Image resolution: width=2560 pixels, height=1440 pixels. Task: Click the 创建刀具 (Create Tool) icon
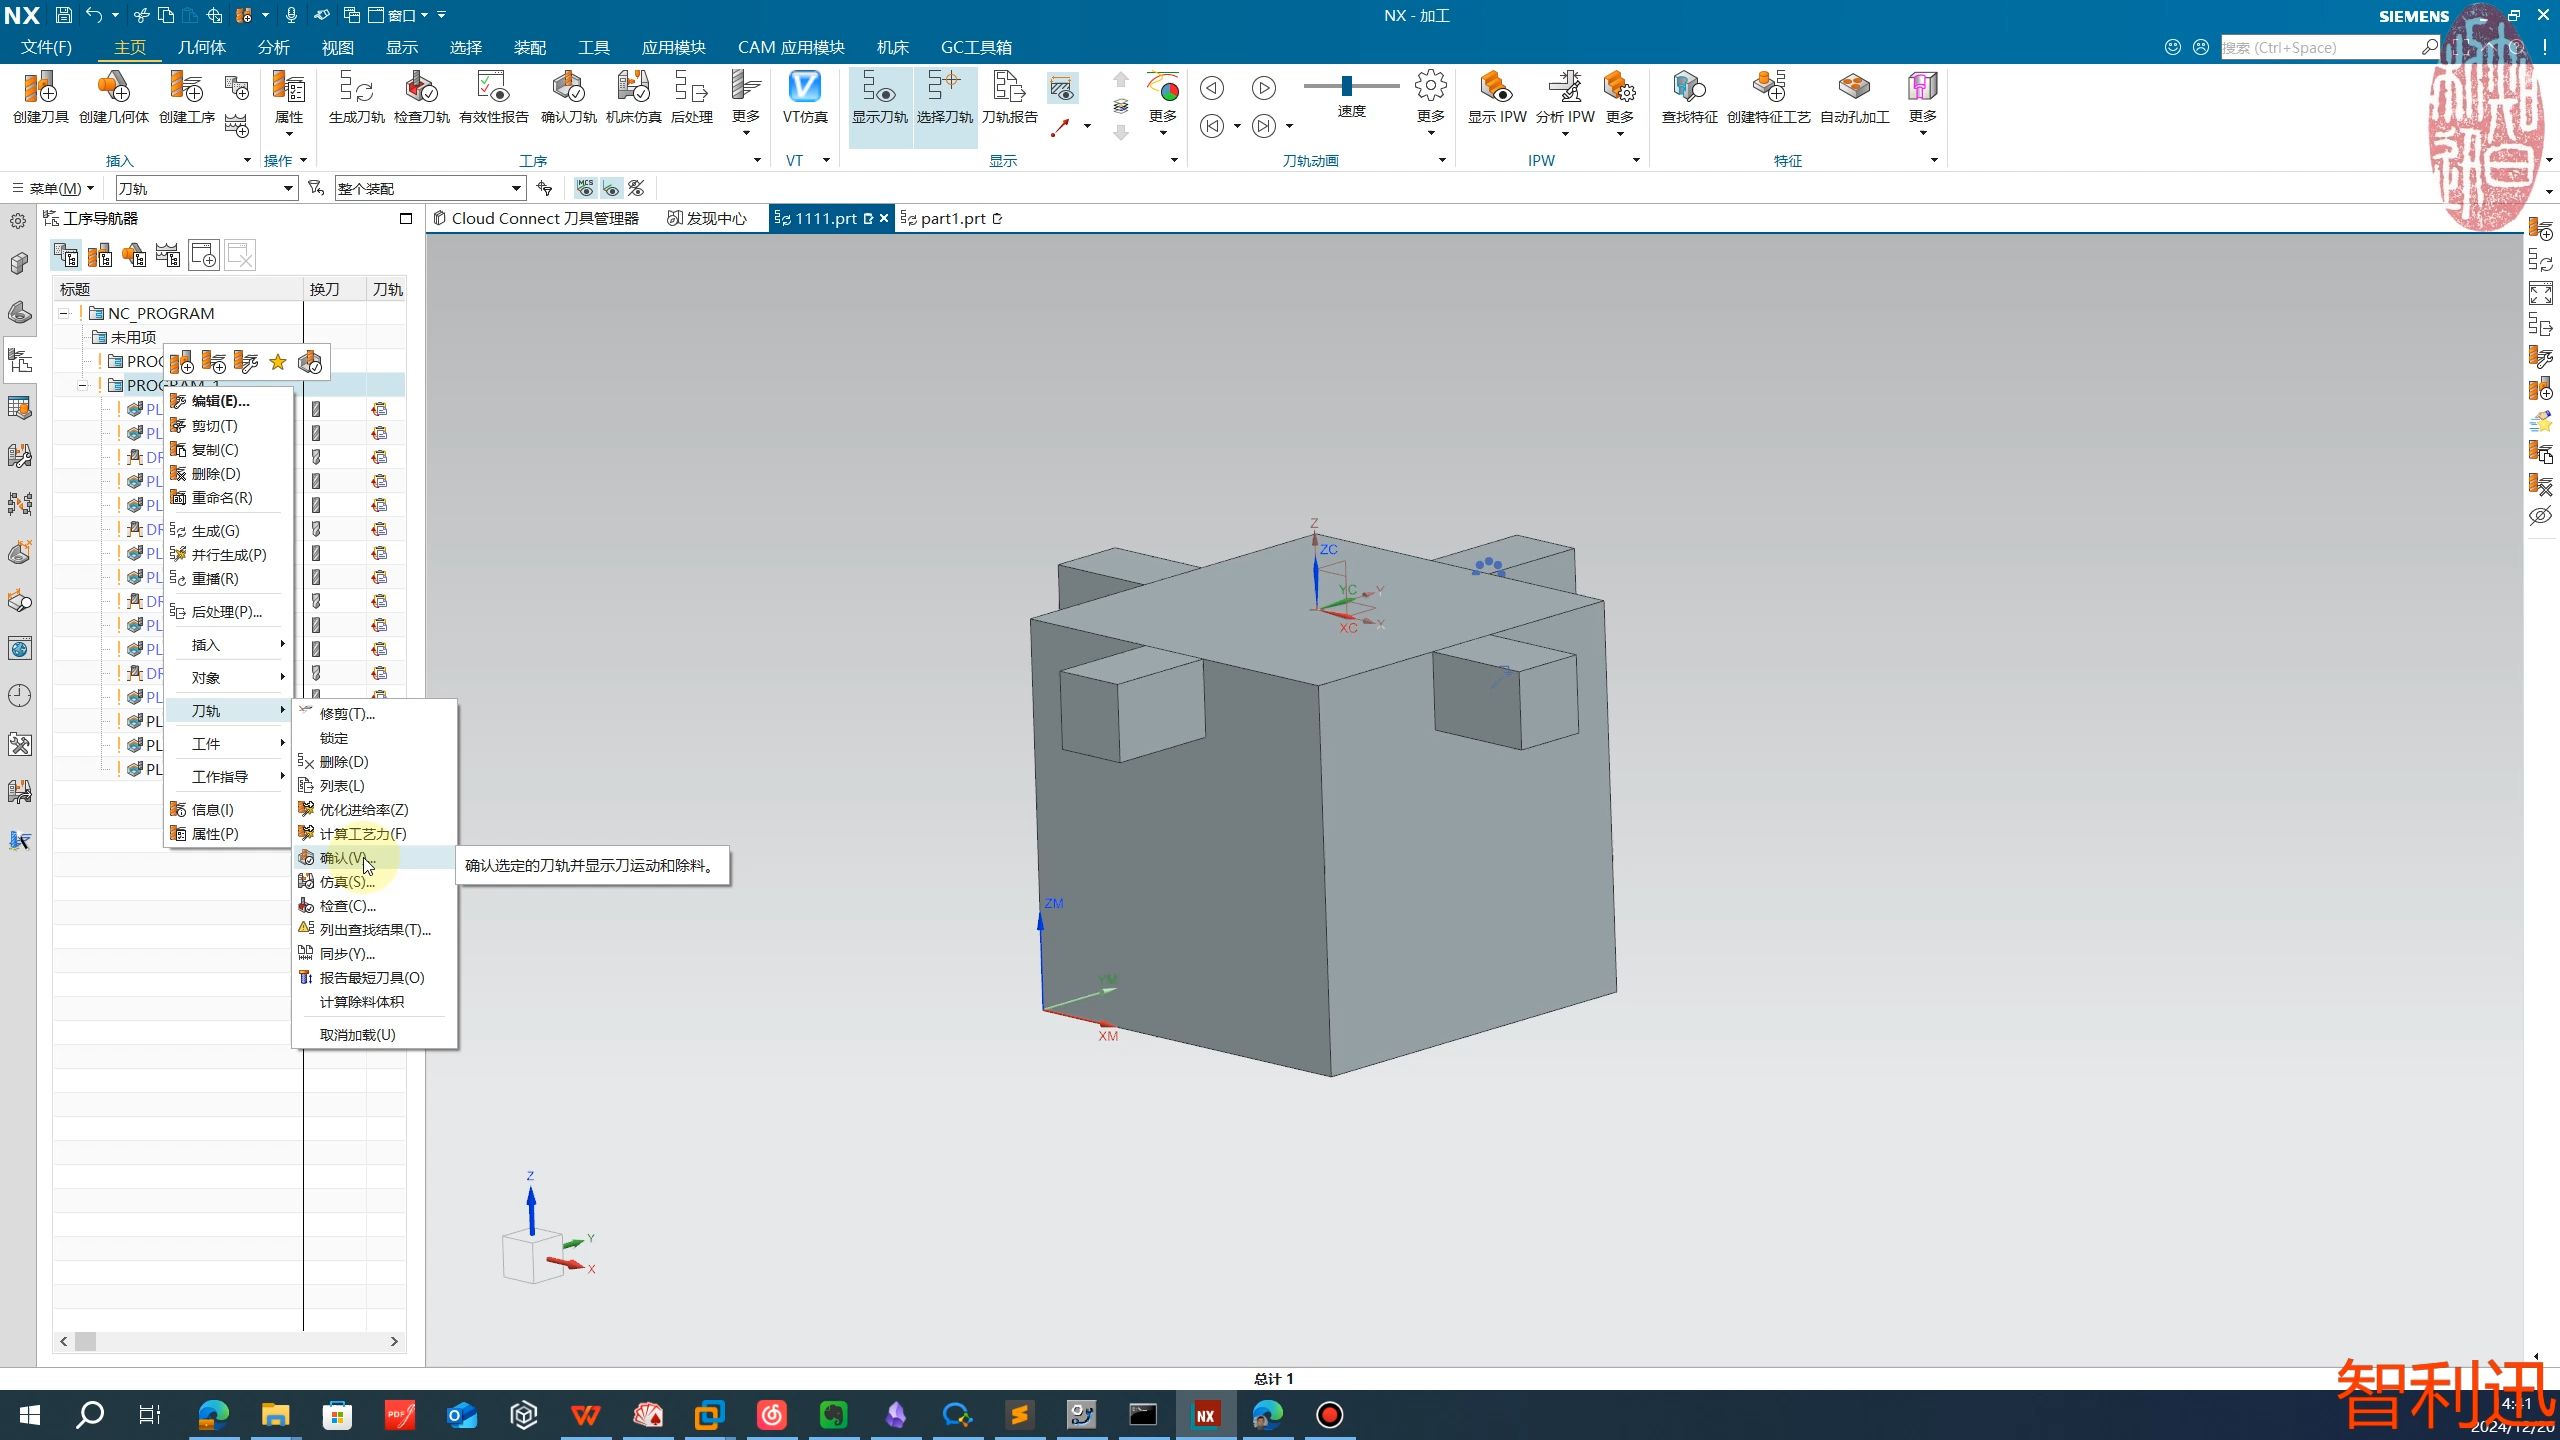click(x=40, y=90)
